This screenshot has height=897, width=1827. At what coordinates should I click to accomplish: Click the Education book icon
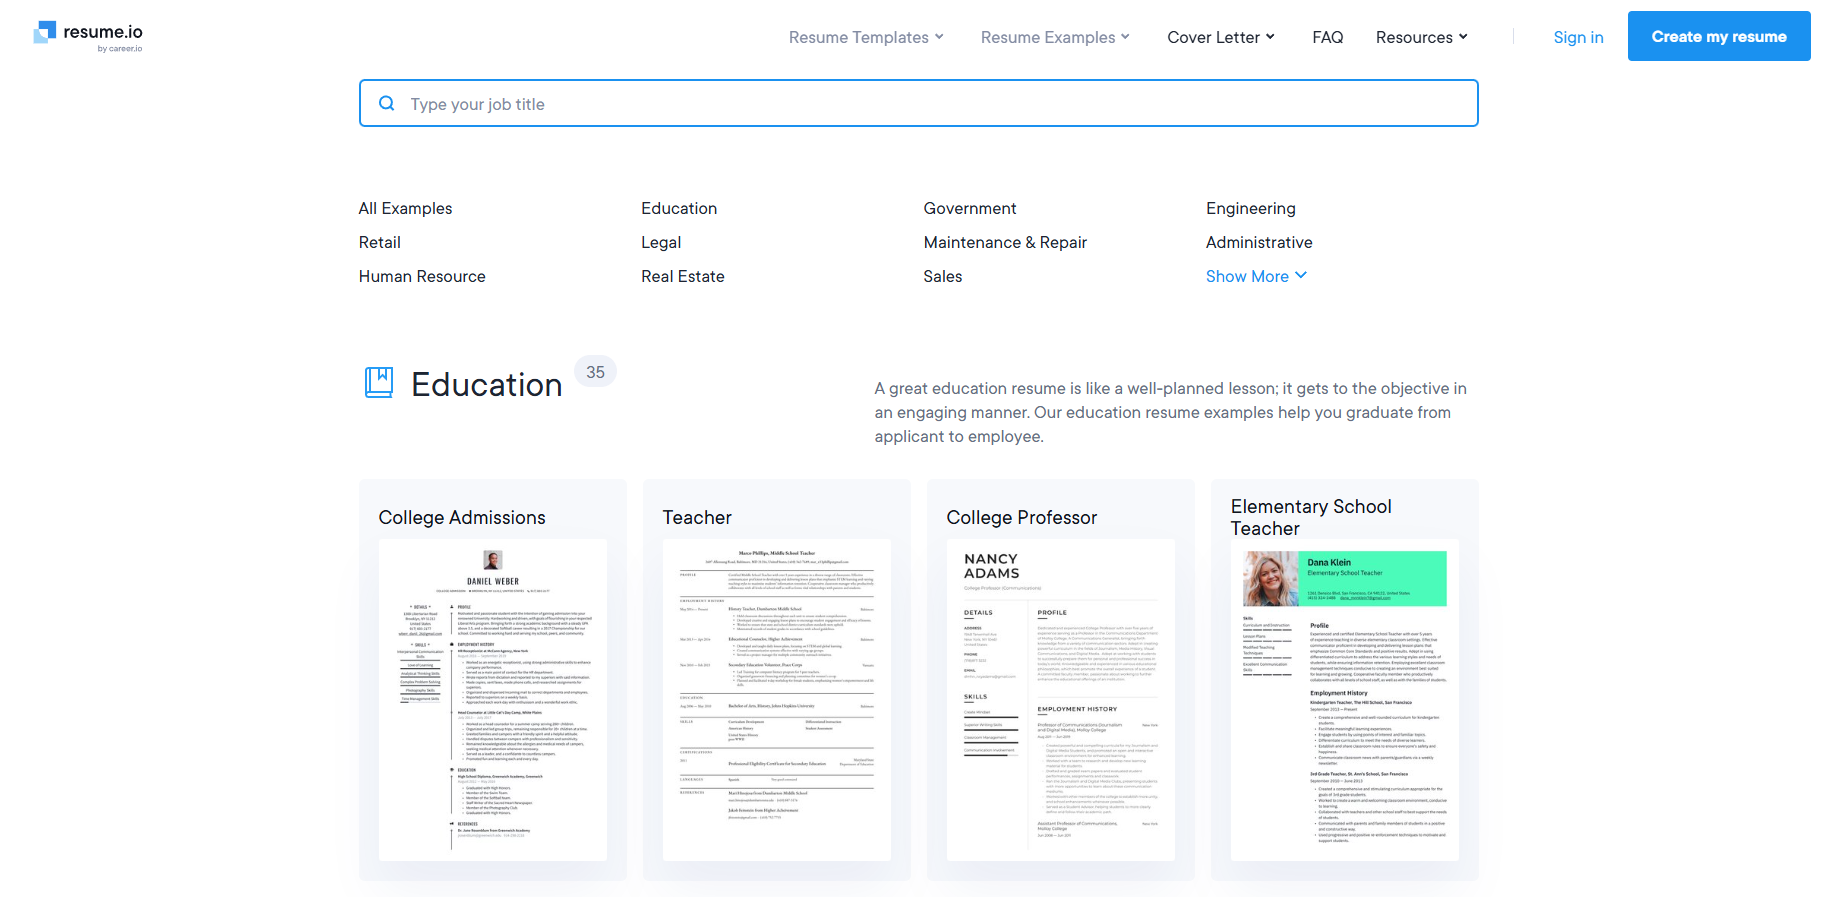(x=379, y=383)
